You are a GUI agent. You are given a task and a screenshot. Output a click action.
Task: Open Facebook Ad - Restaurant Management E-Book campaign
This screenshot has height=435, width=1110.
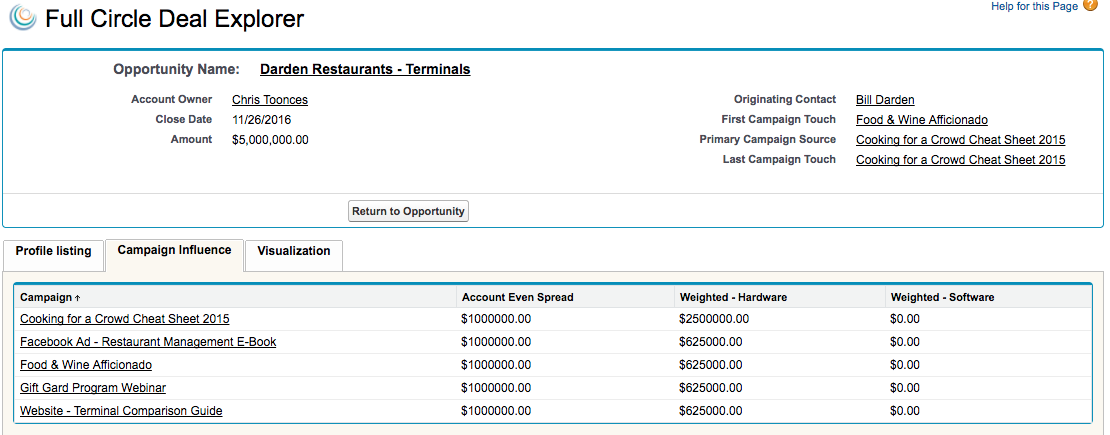[x=148, y=341]
